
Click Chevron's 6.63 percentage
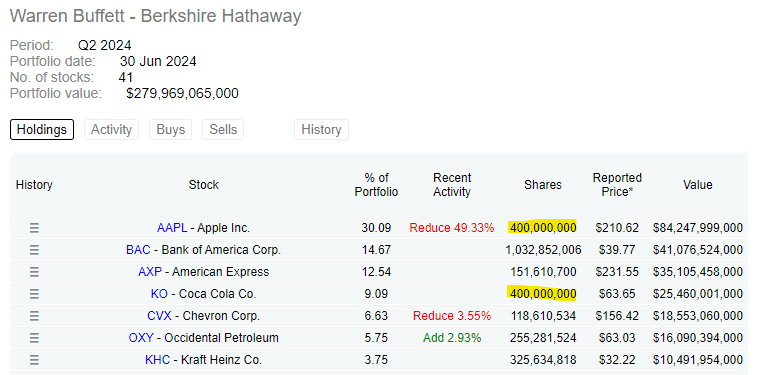(x=377, y=316)
